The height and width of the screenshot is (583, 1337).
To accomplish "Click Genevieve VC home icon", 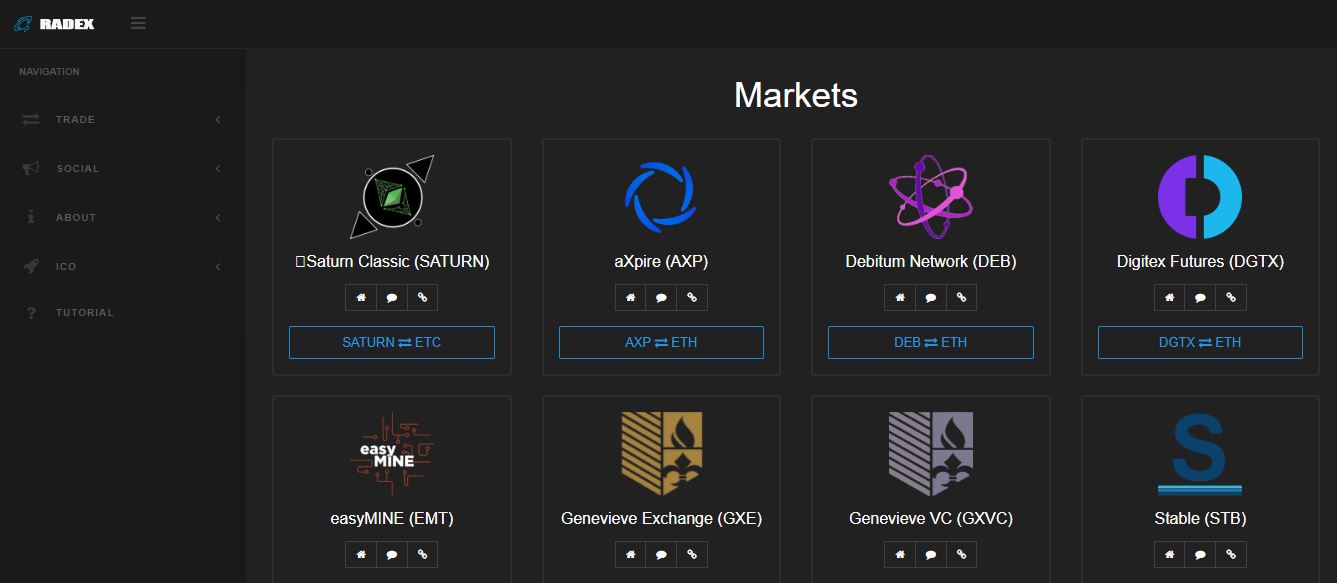I will 900,554.
